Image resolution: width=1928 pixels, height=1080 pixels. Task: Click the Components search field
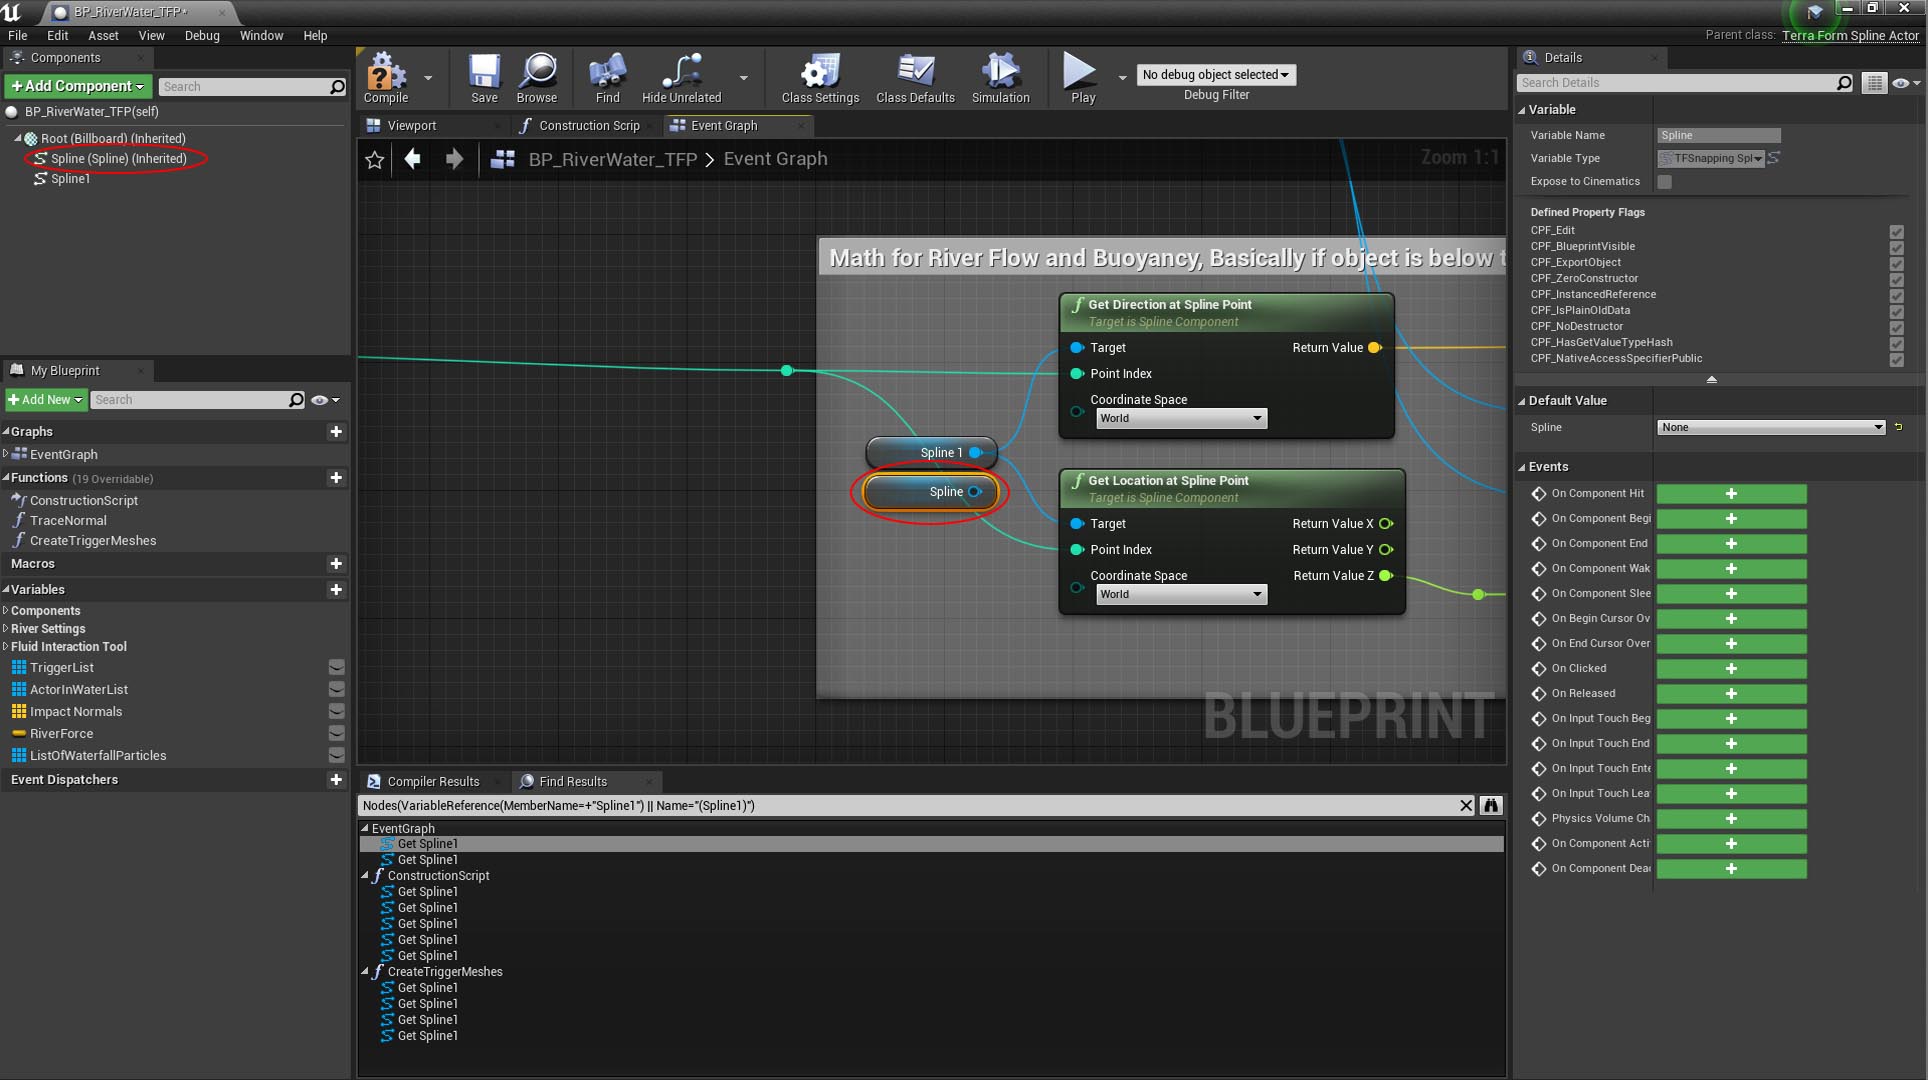coord(250,87)
